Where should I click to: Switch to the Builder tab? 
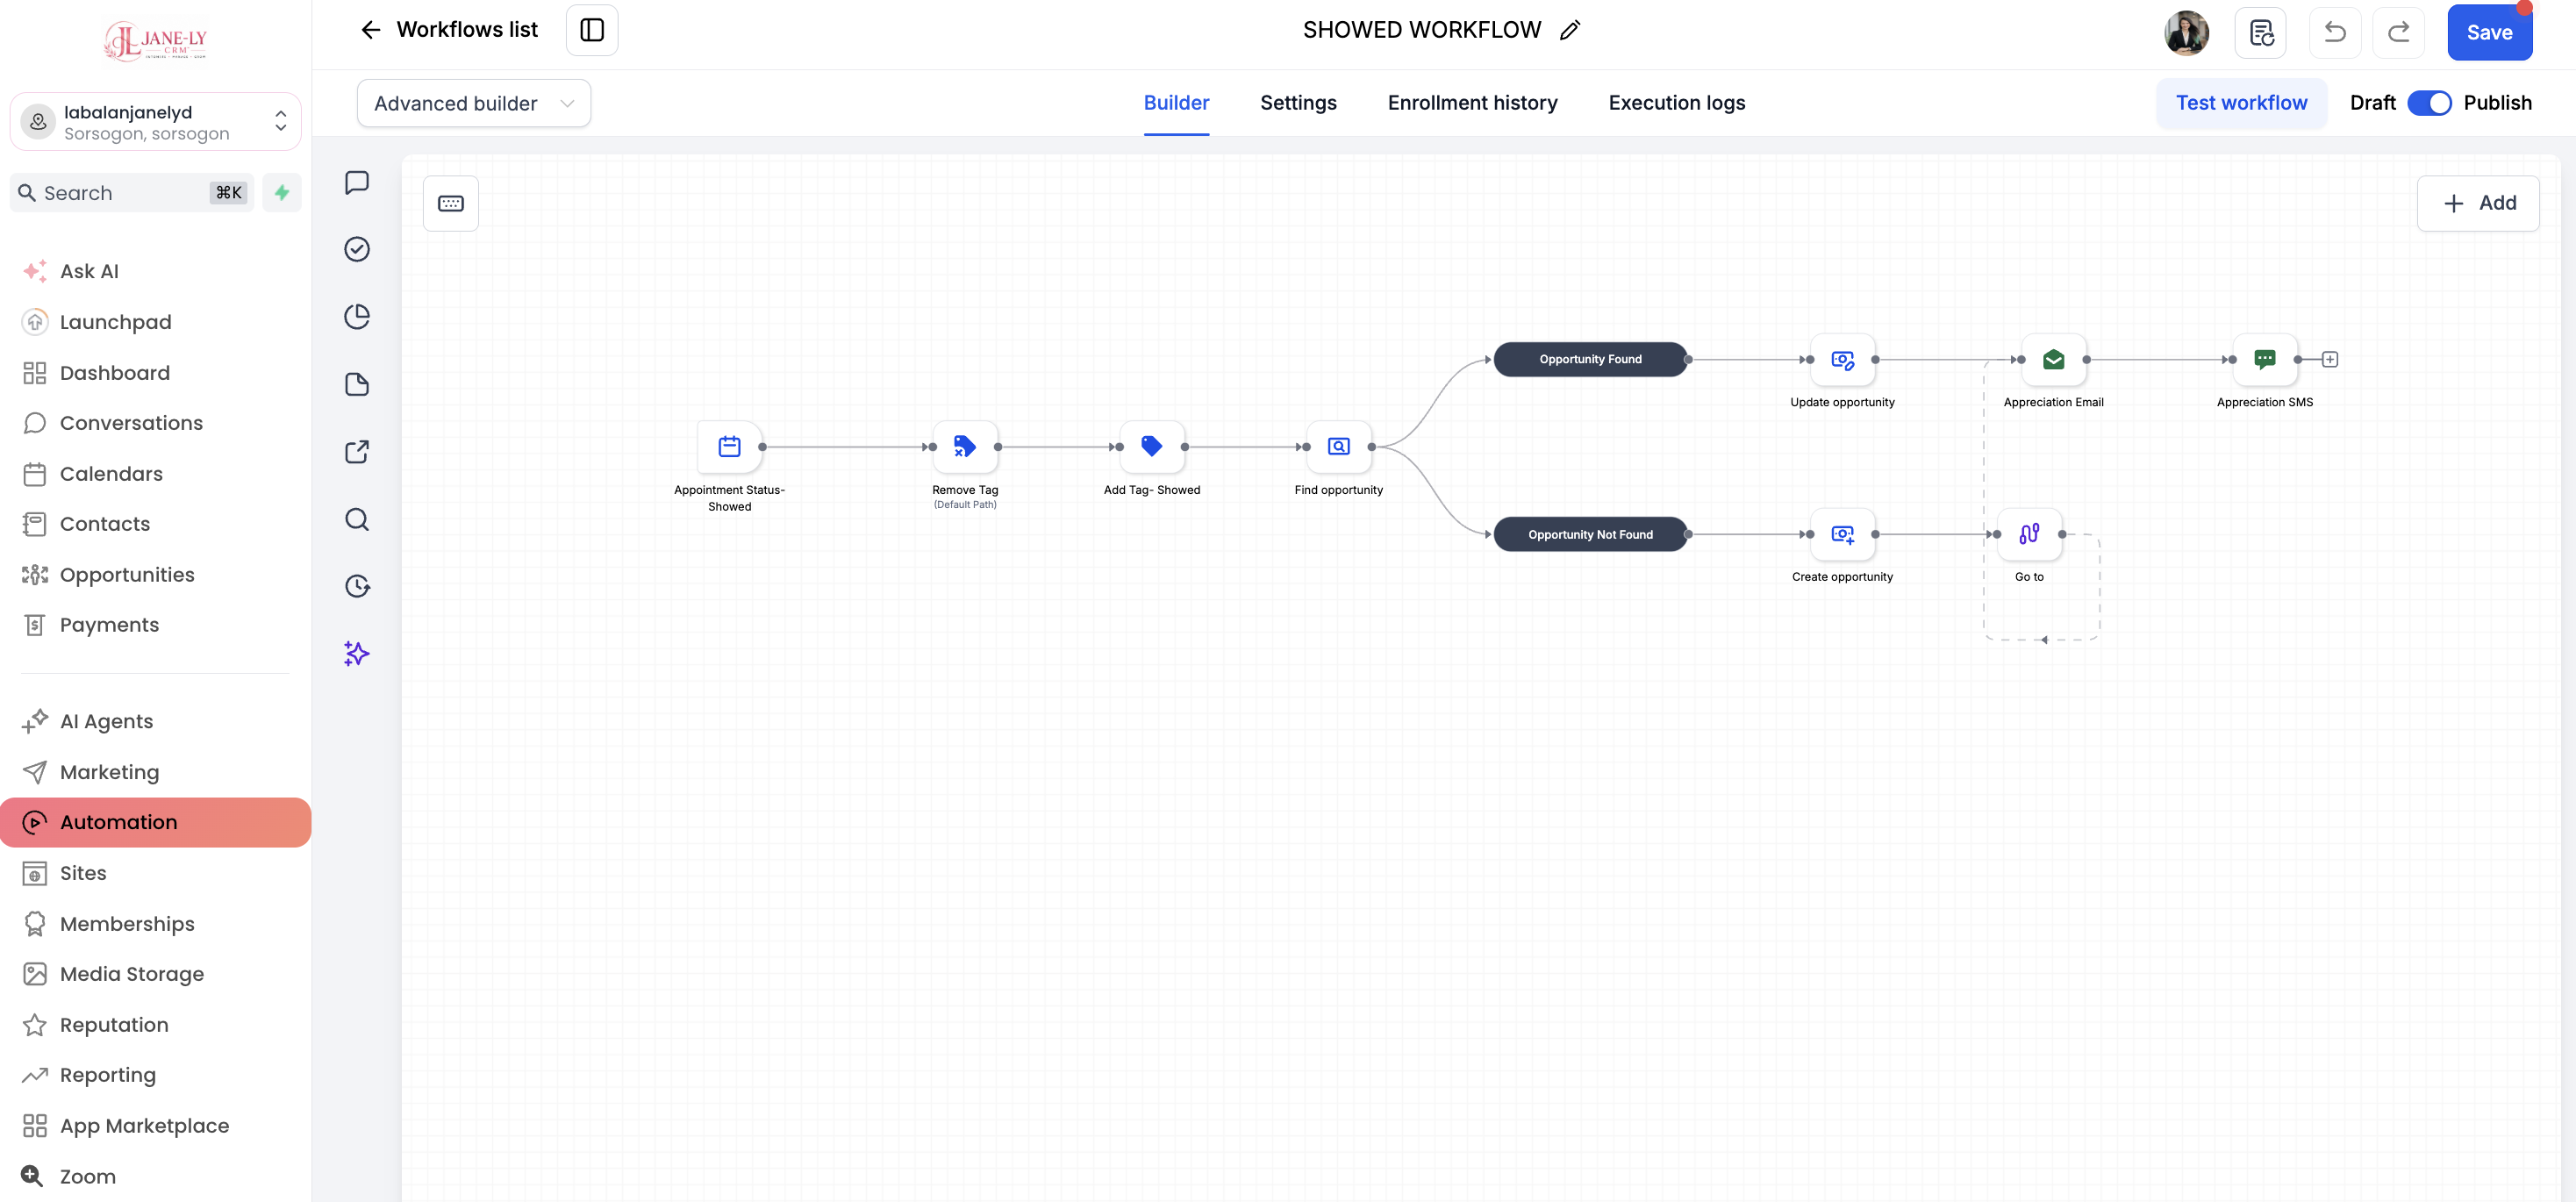point(1176,103)
